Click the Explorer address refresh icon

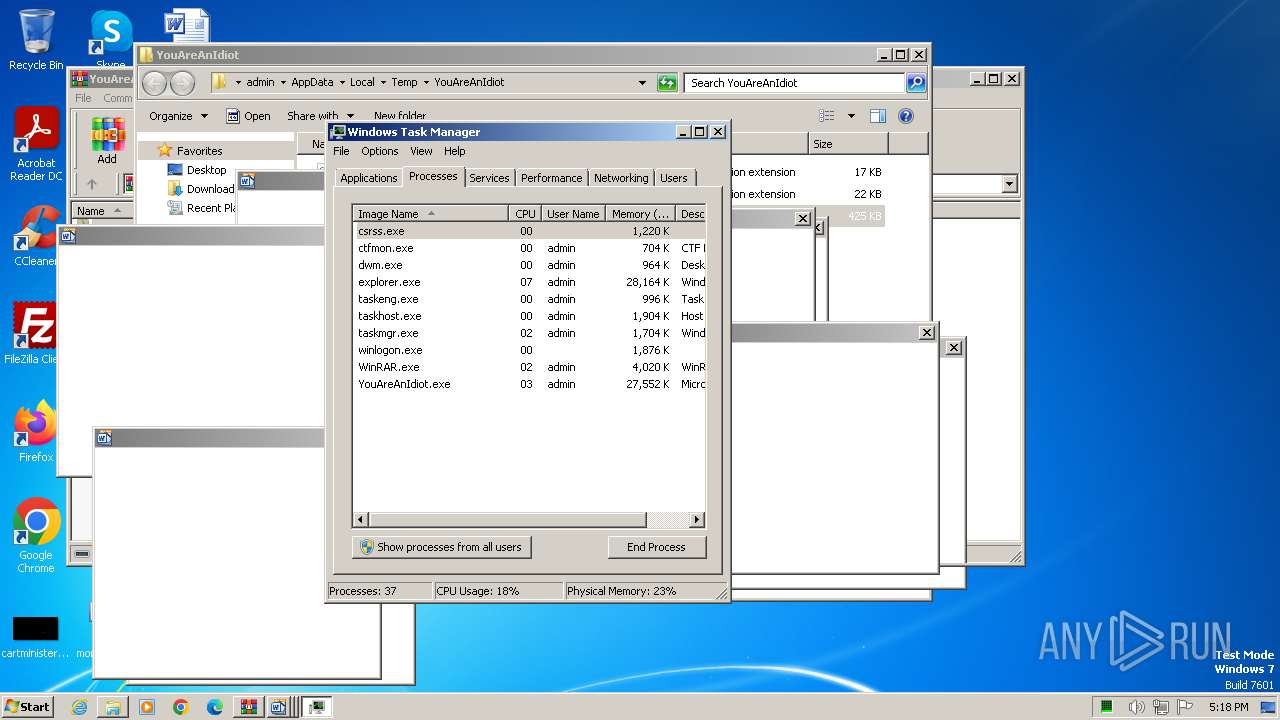[667, 83]
